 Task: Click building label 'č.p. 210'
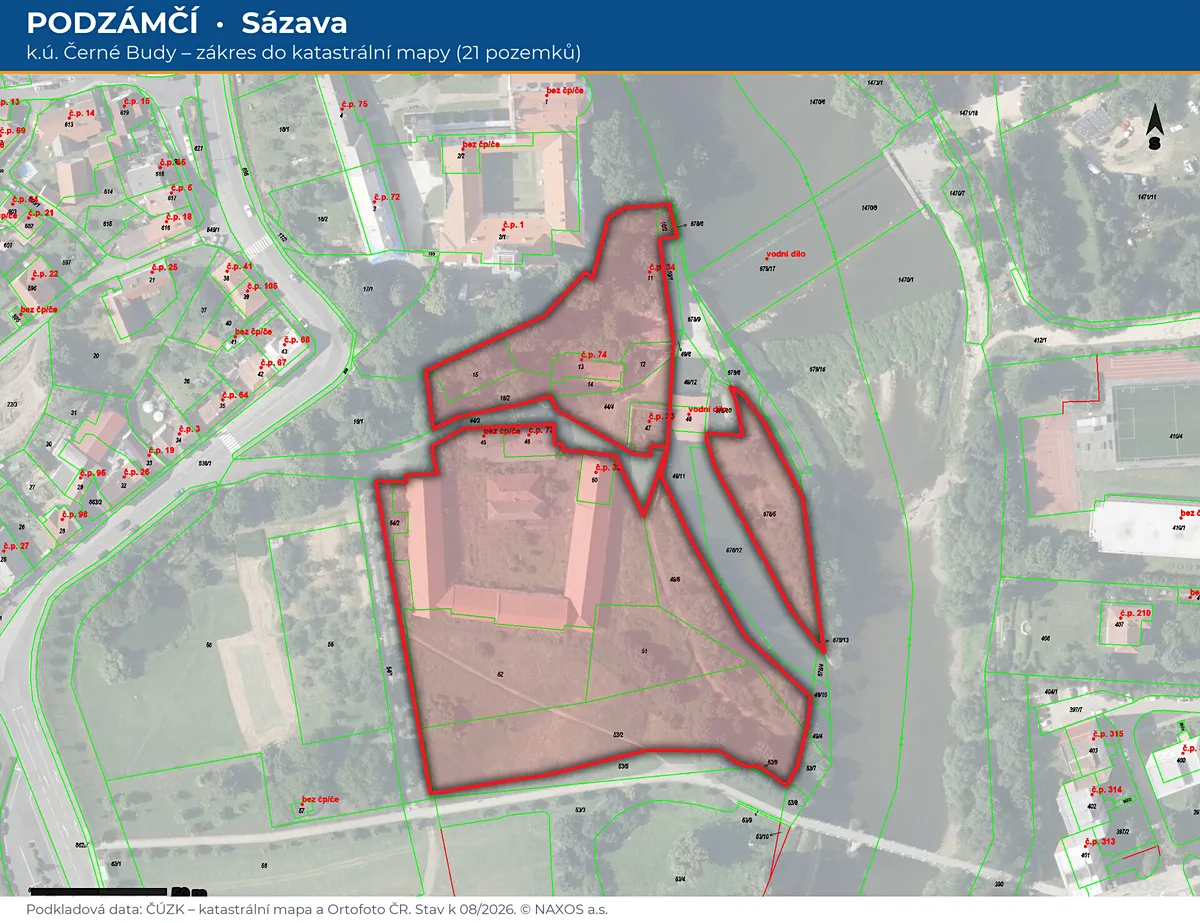click(1136, 613)
